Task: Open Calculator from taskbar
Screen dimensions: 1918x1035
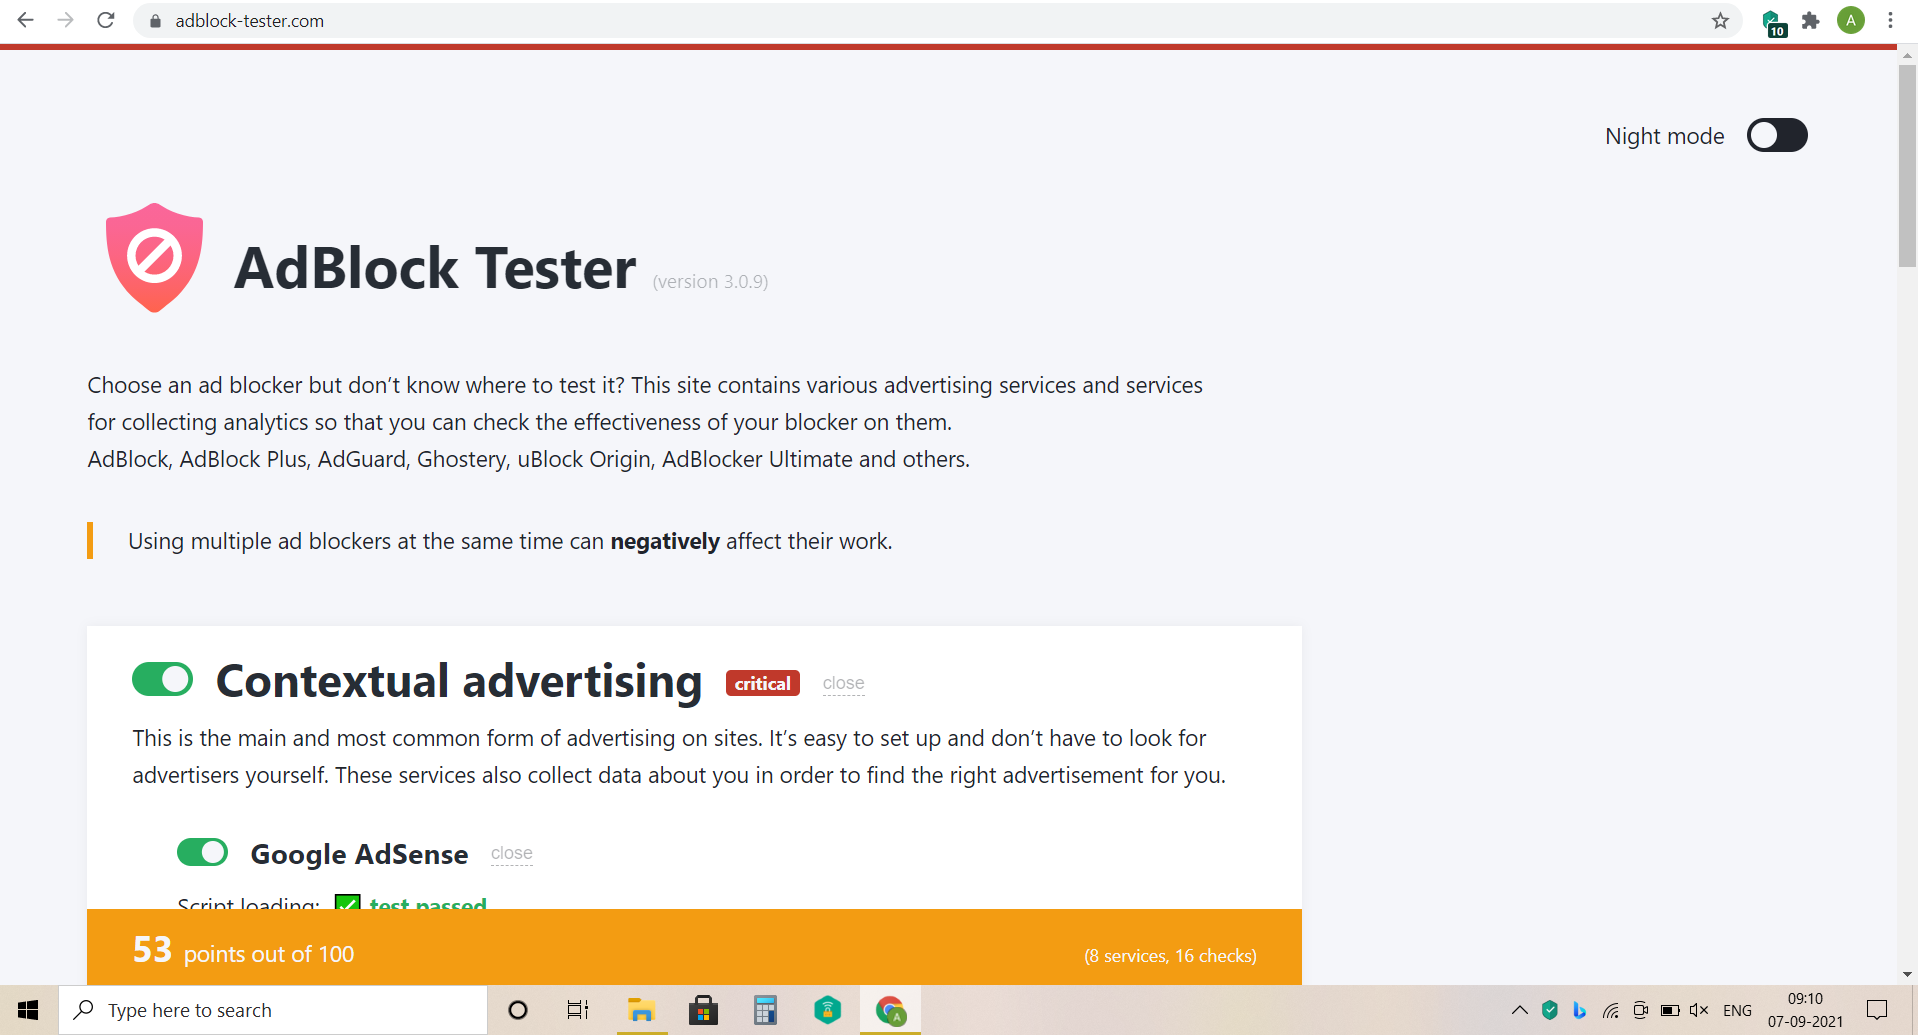Action: coord(765,1010)
